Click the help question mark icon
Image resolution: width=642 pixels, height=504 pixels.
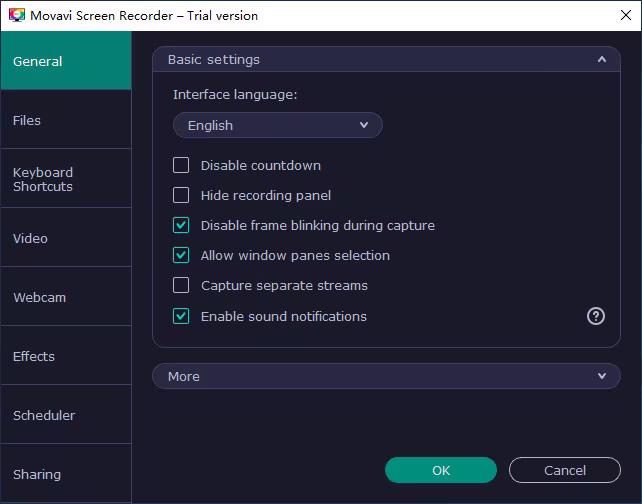[x=596, y=316]
